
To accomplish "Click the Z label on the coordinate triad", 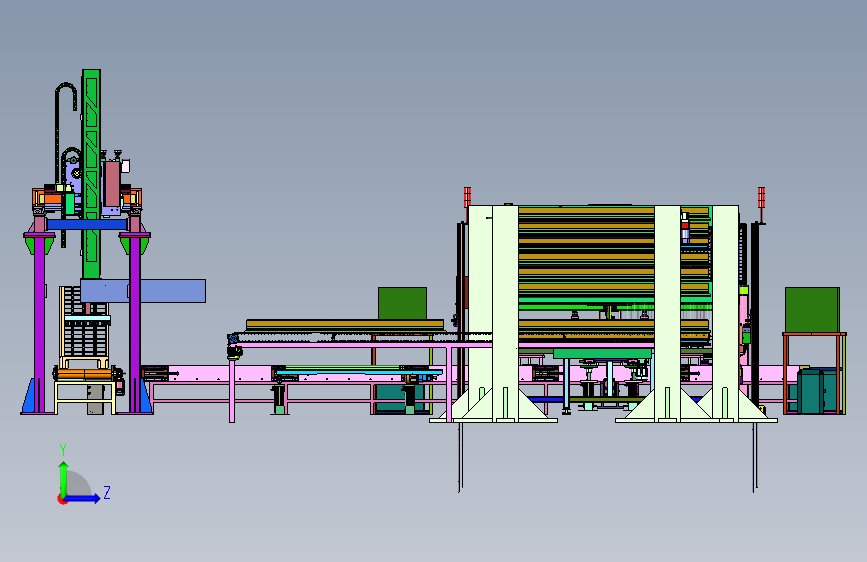I will click(x=107, y=492).
